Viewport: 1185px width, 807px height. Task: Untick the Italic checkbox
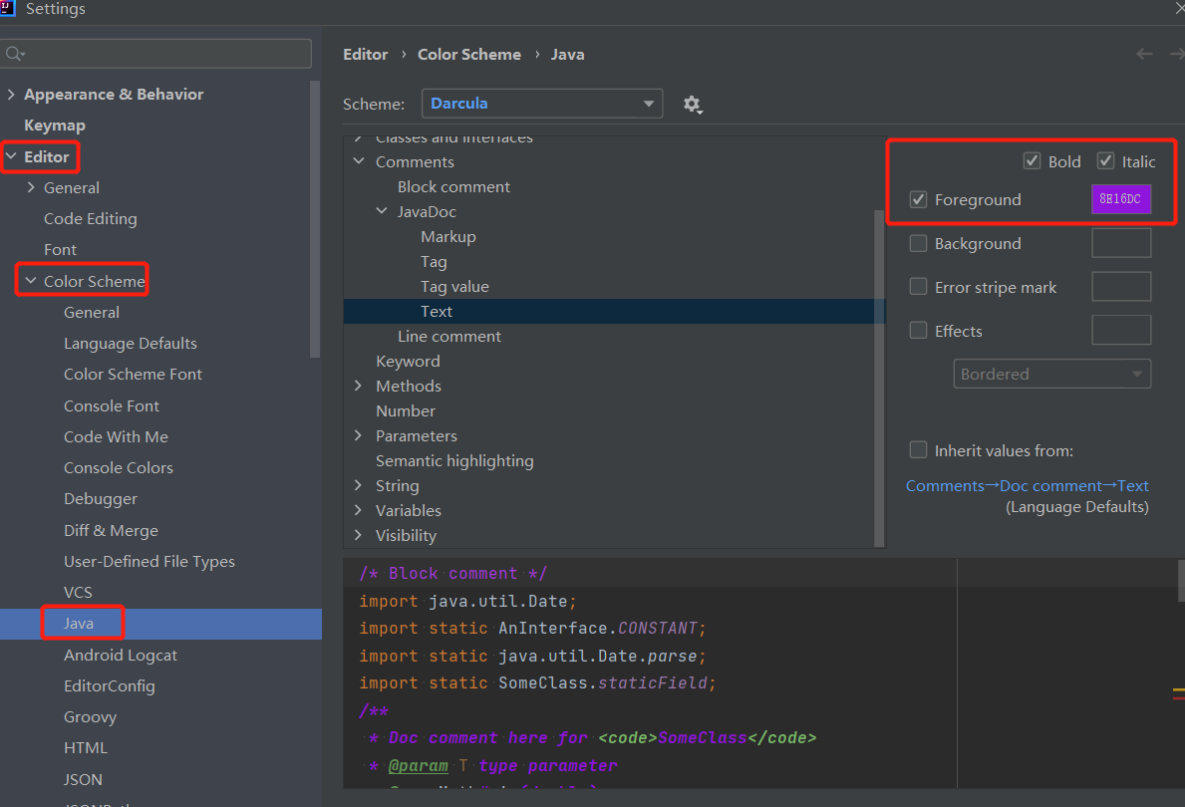(x=1105, y=161)
